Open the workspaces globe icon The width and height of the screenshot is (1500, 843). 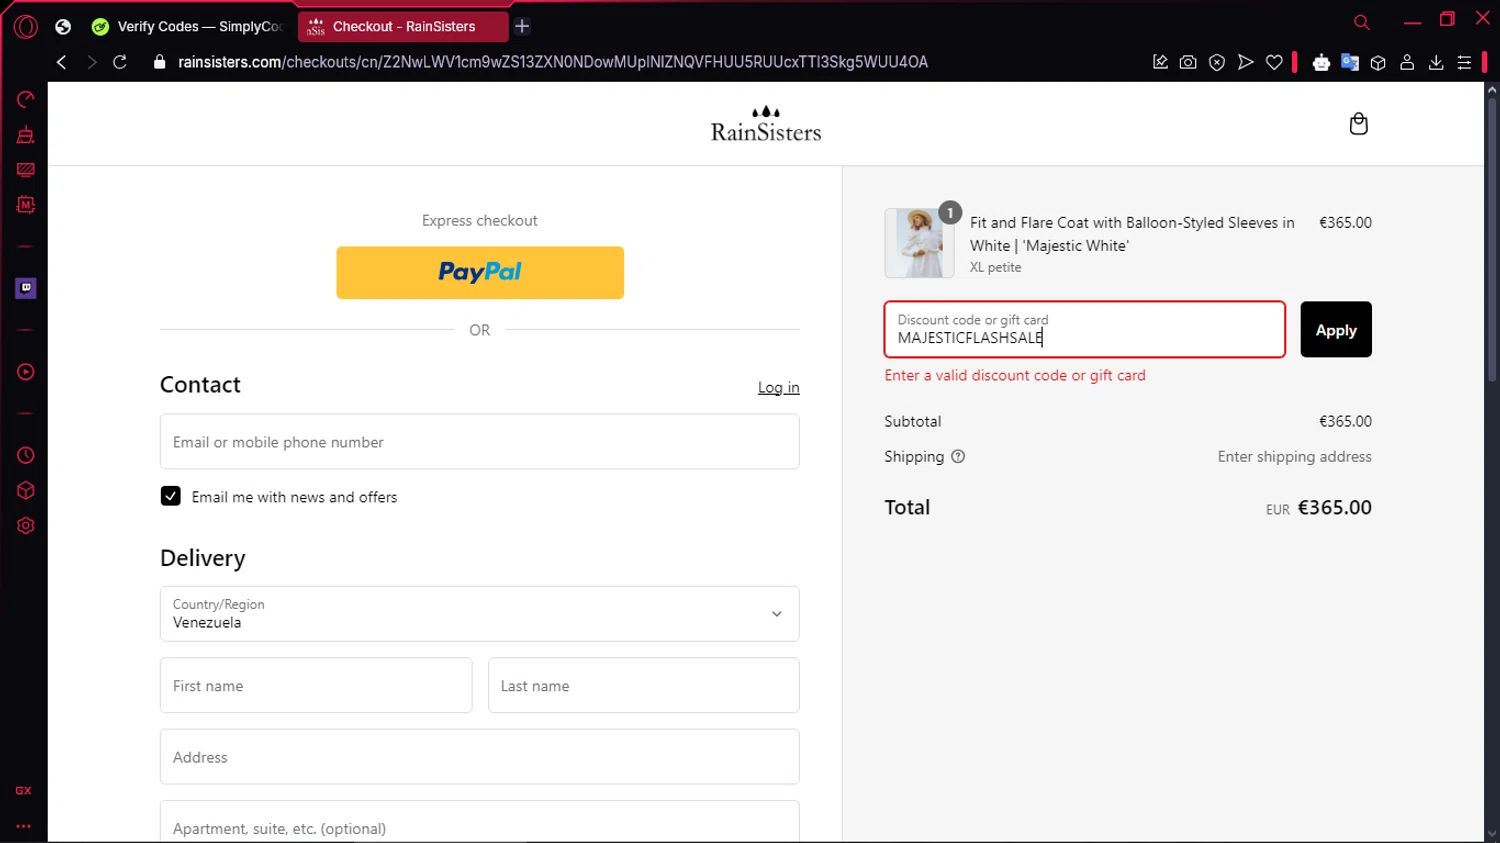[63, 27]
